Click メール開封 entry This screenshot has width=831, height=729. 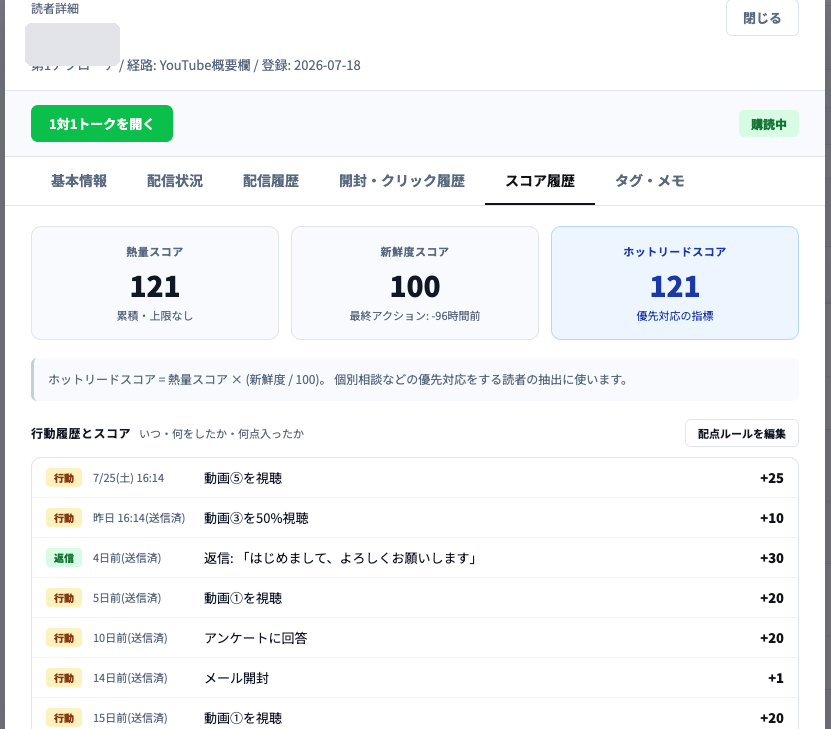pyautogui.click(x=237, y=678)
